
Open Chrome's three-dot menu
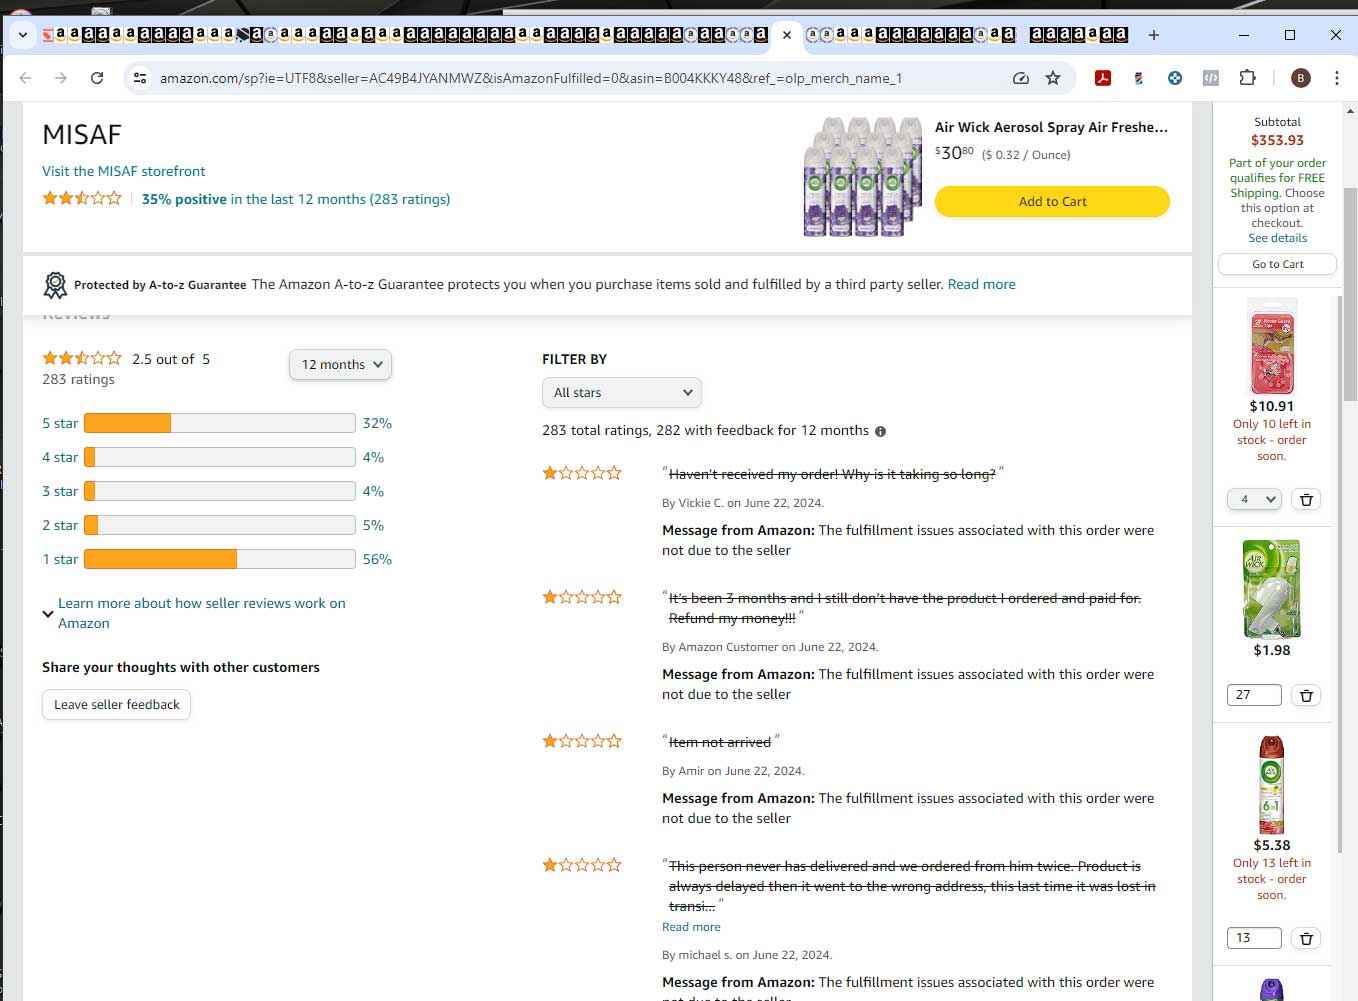[x=1336, y=78]
